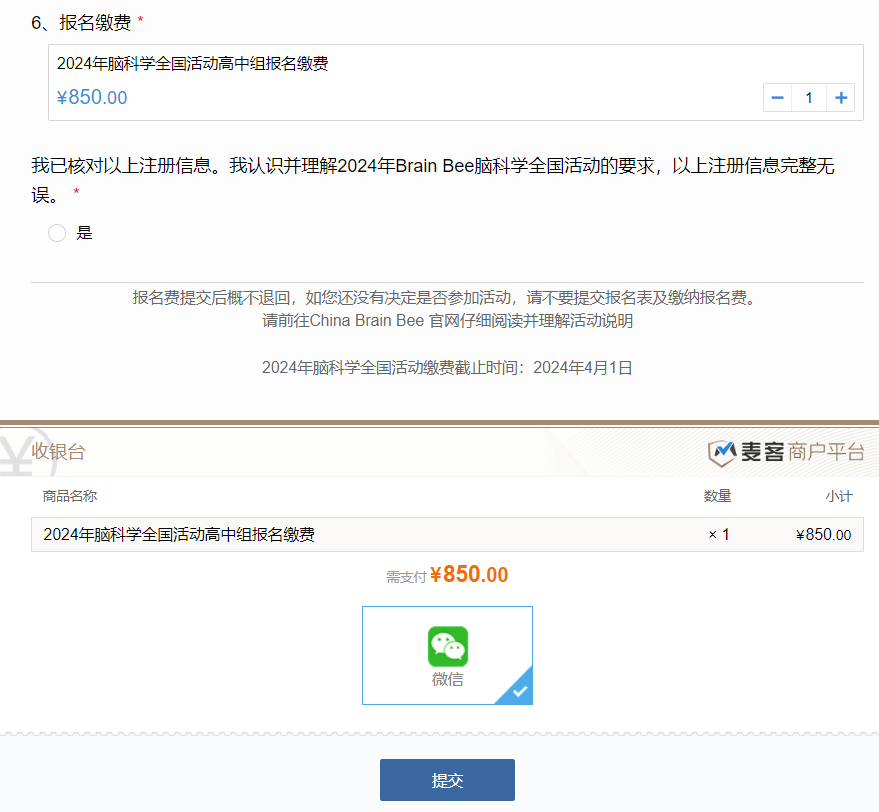Click the quantity input field showing 1

coord(809,98)
